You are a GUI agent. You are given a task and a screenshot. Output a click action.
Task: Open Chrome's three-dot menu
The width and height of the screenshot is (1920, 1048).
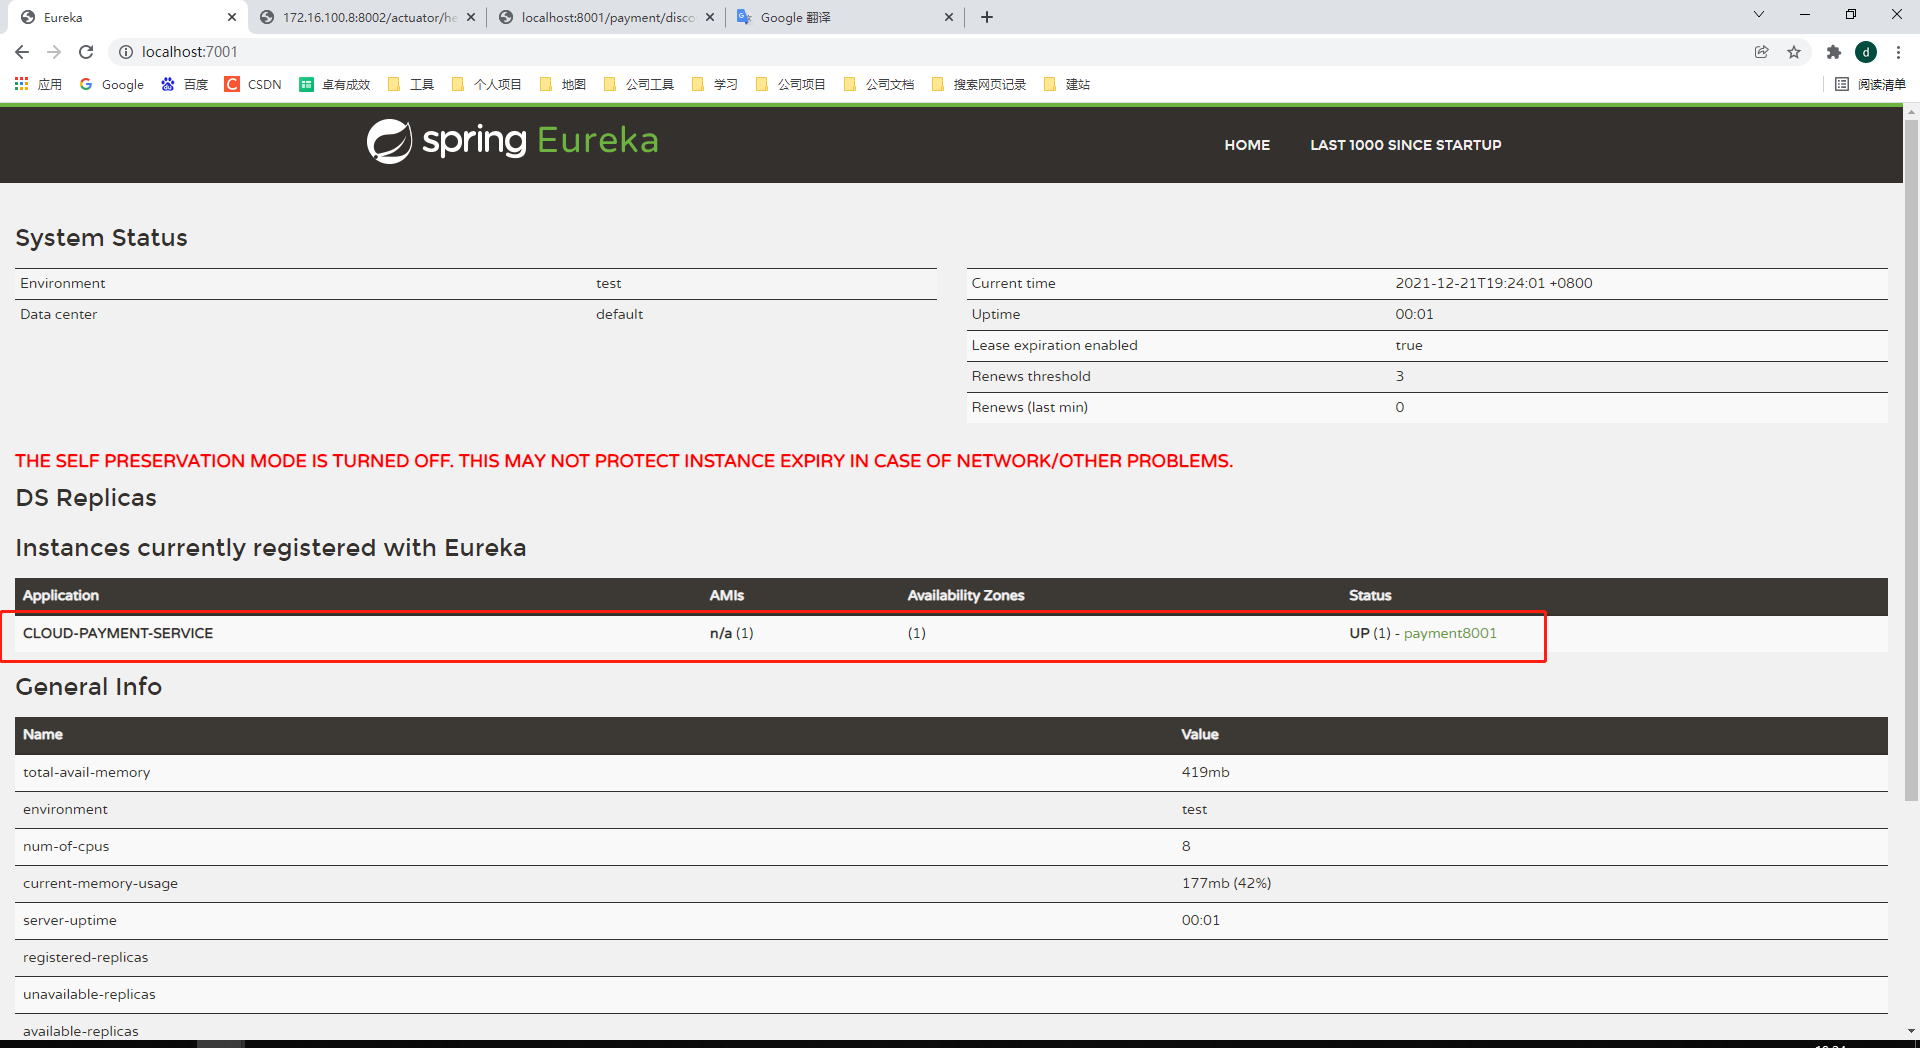1898,52
